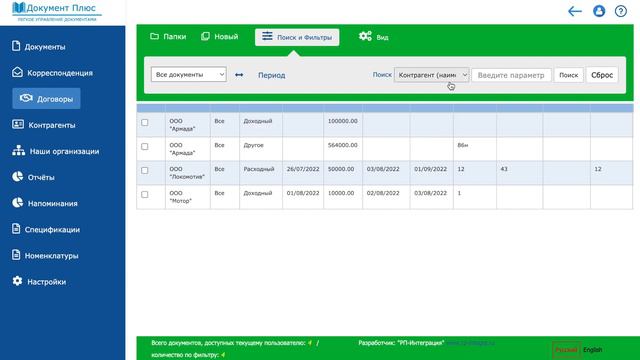The width and height of the screenshot is (640, 360).
Task: Tick checkbox for ООО Армада Доходный row
Action: 144,122
